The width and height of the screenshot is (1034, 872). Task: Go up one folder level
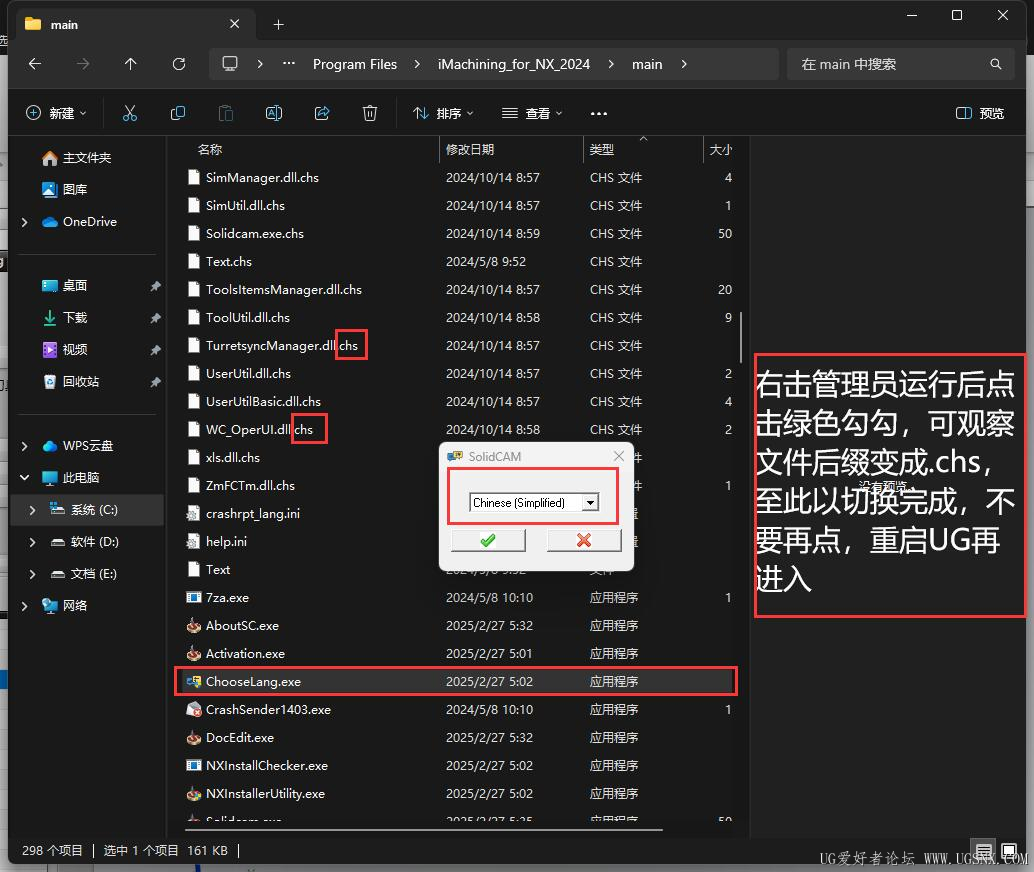131,64
